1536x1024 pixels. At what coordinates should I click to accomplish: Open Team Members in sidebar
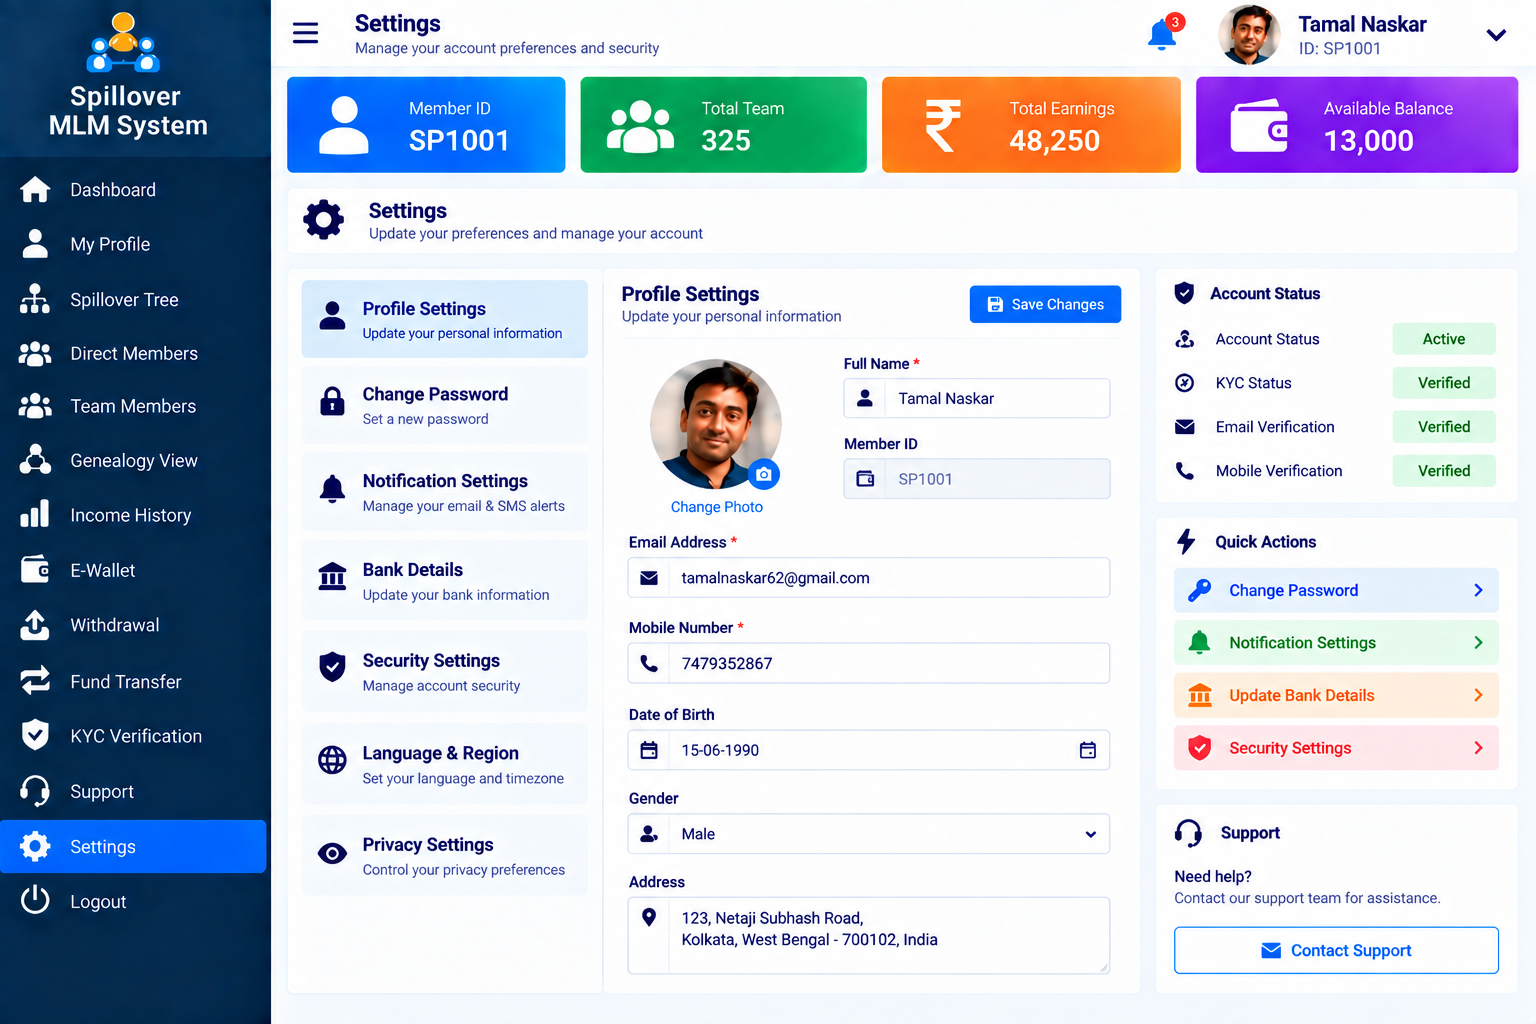tap(133, 406)
